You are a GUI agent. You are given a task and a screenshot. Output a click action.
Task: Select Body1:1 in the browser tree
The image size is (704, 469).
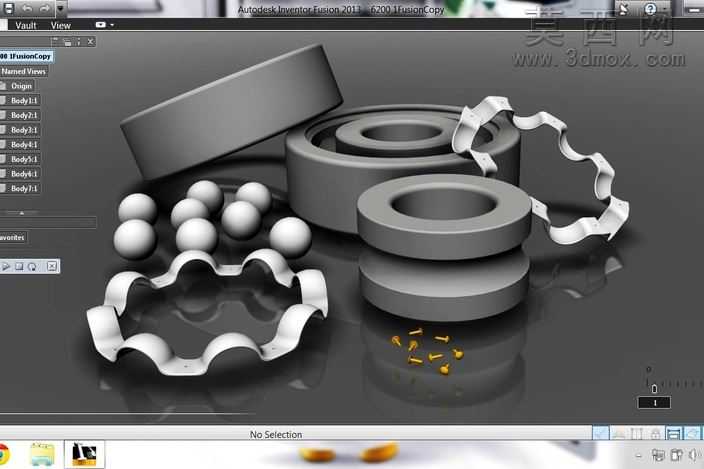[24, 101]
